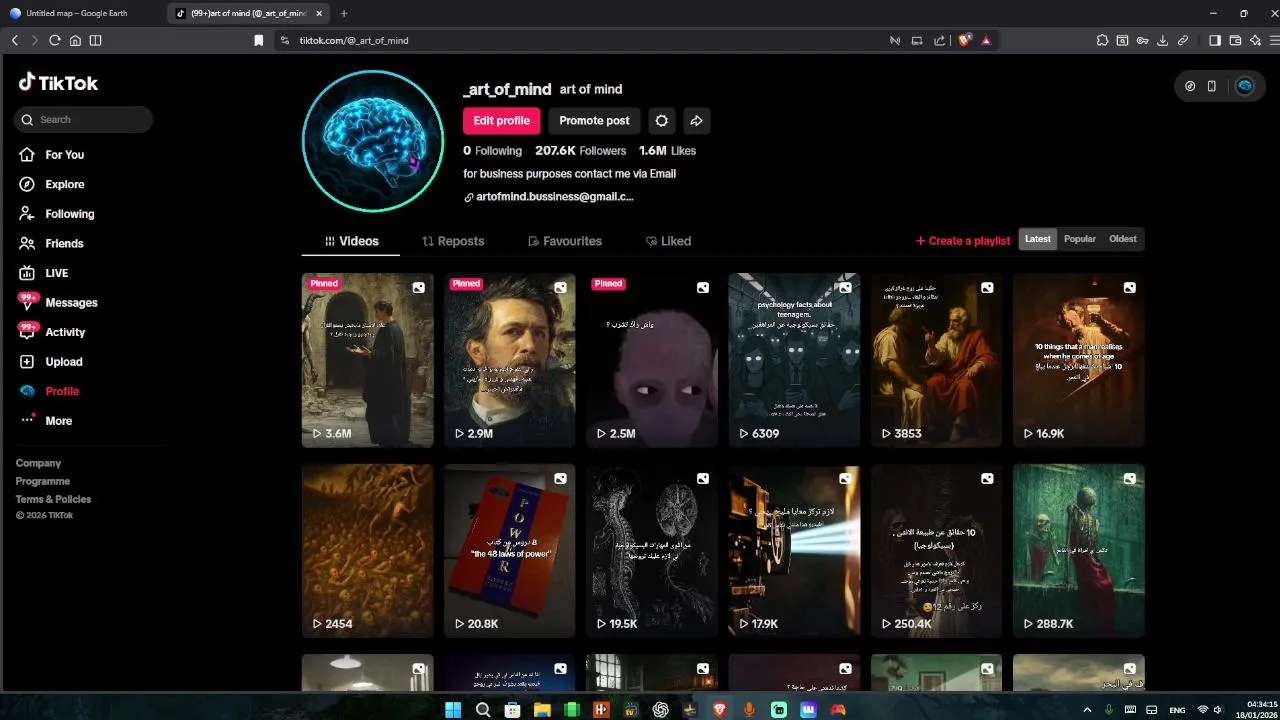Open the Upload page

tap(50, 362)
